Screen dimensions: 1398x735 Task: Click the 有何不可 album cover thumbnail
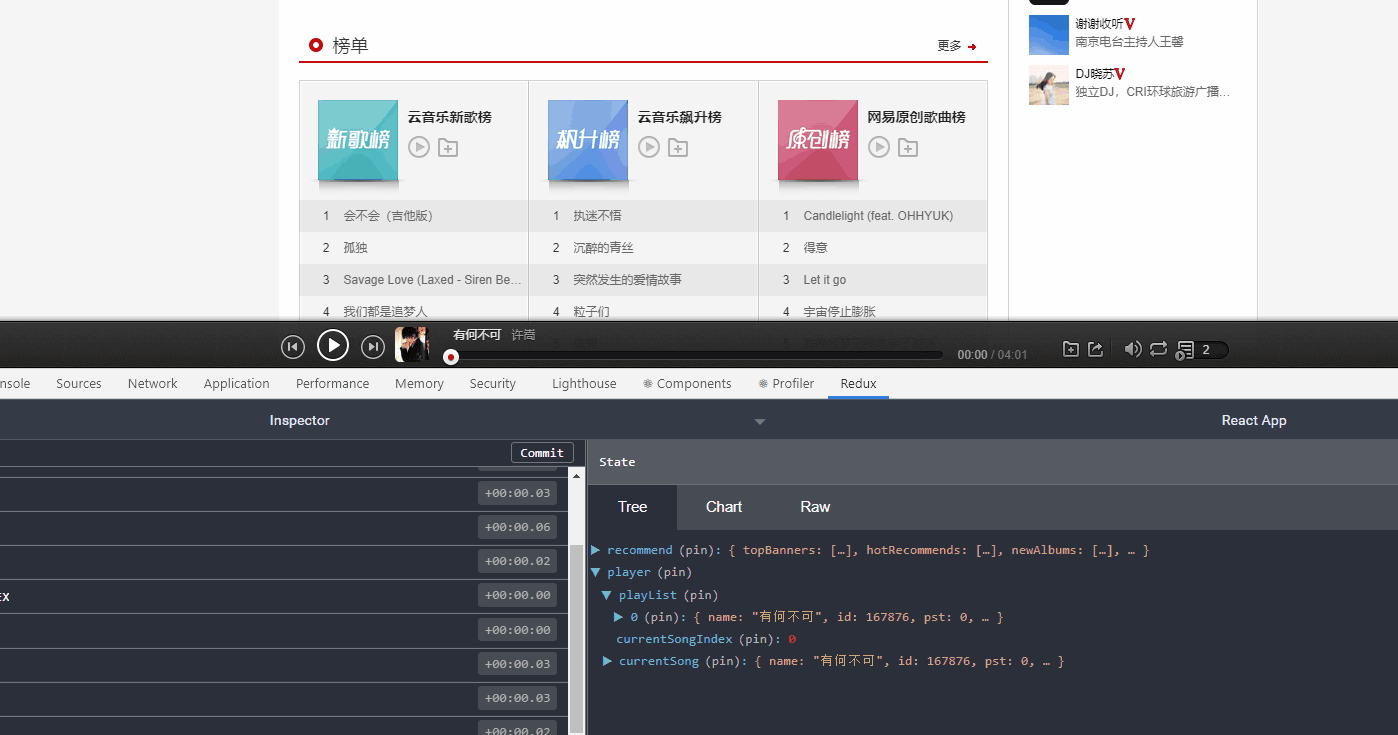pyautogui.click(x=412, y=344)
